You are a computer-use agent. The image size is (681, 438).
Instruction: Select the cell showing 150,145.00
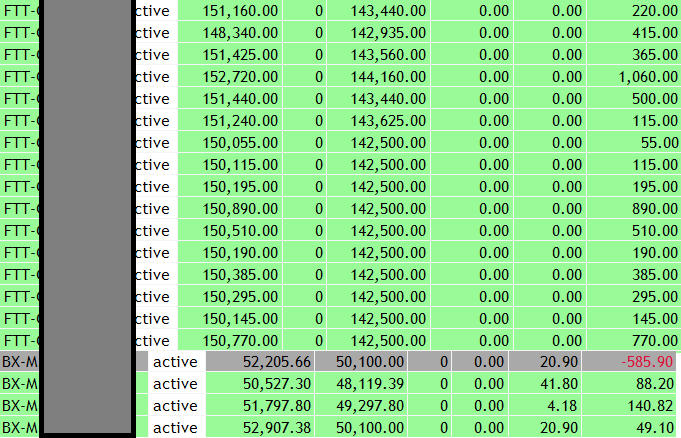click(230, 319)
